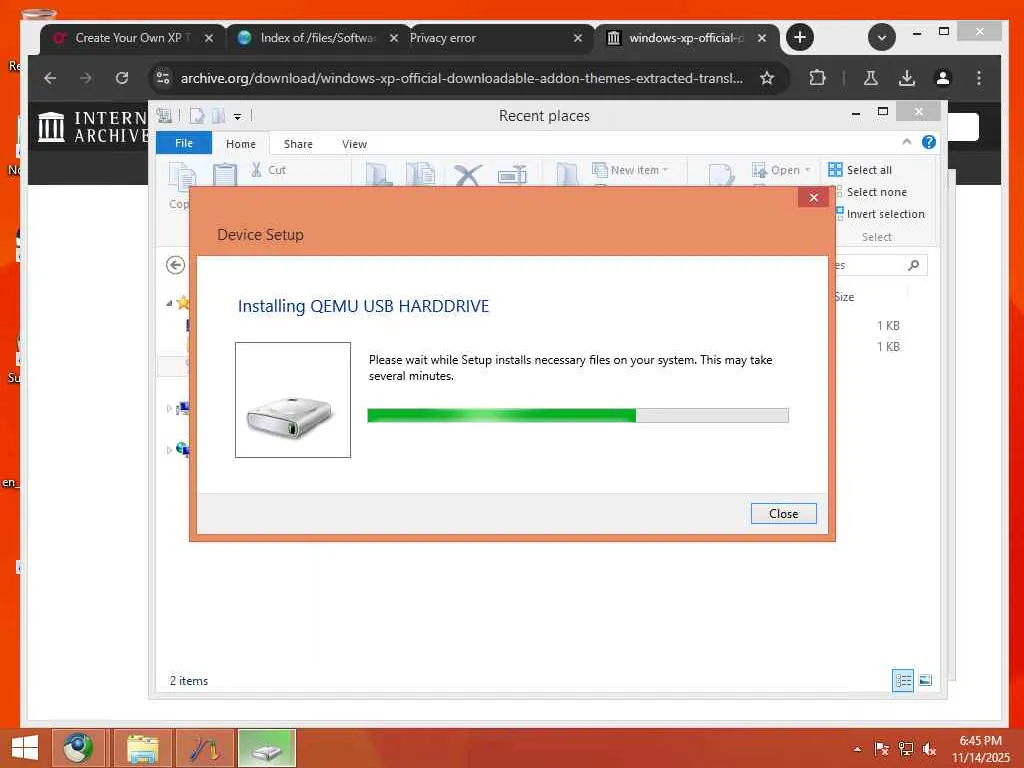
Task: Open Chrome downloads icon
Action: [x=906, y=78]
